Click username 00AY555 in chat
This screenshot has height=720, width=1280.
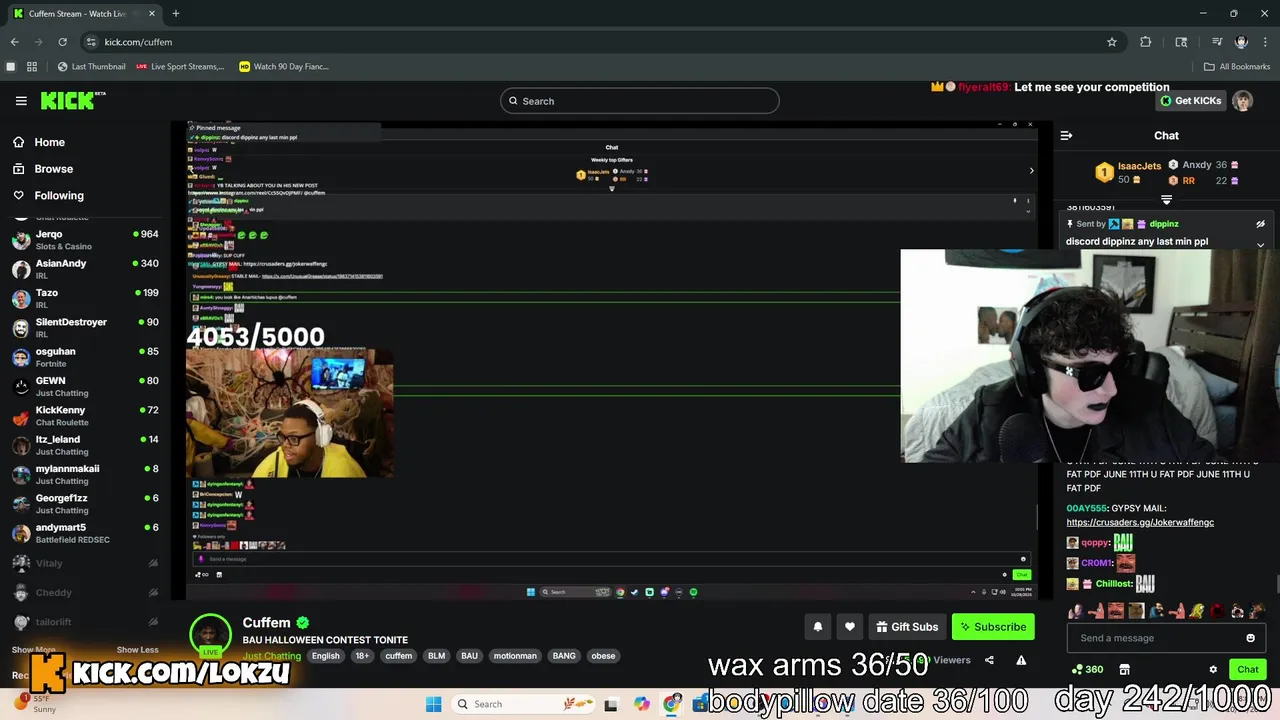(1087, 508)
